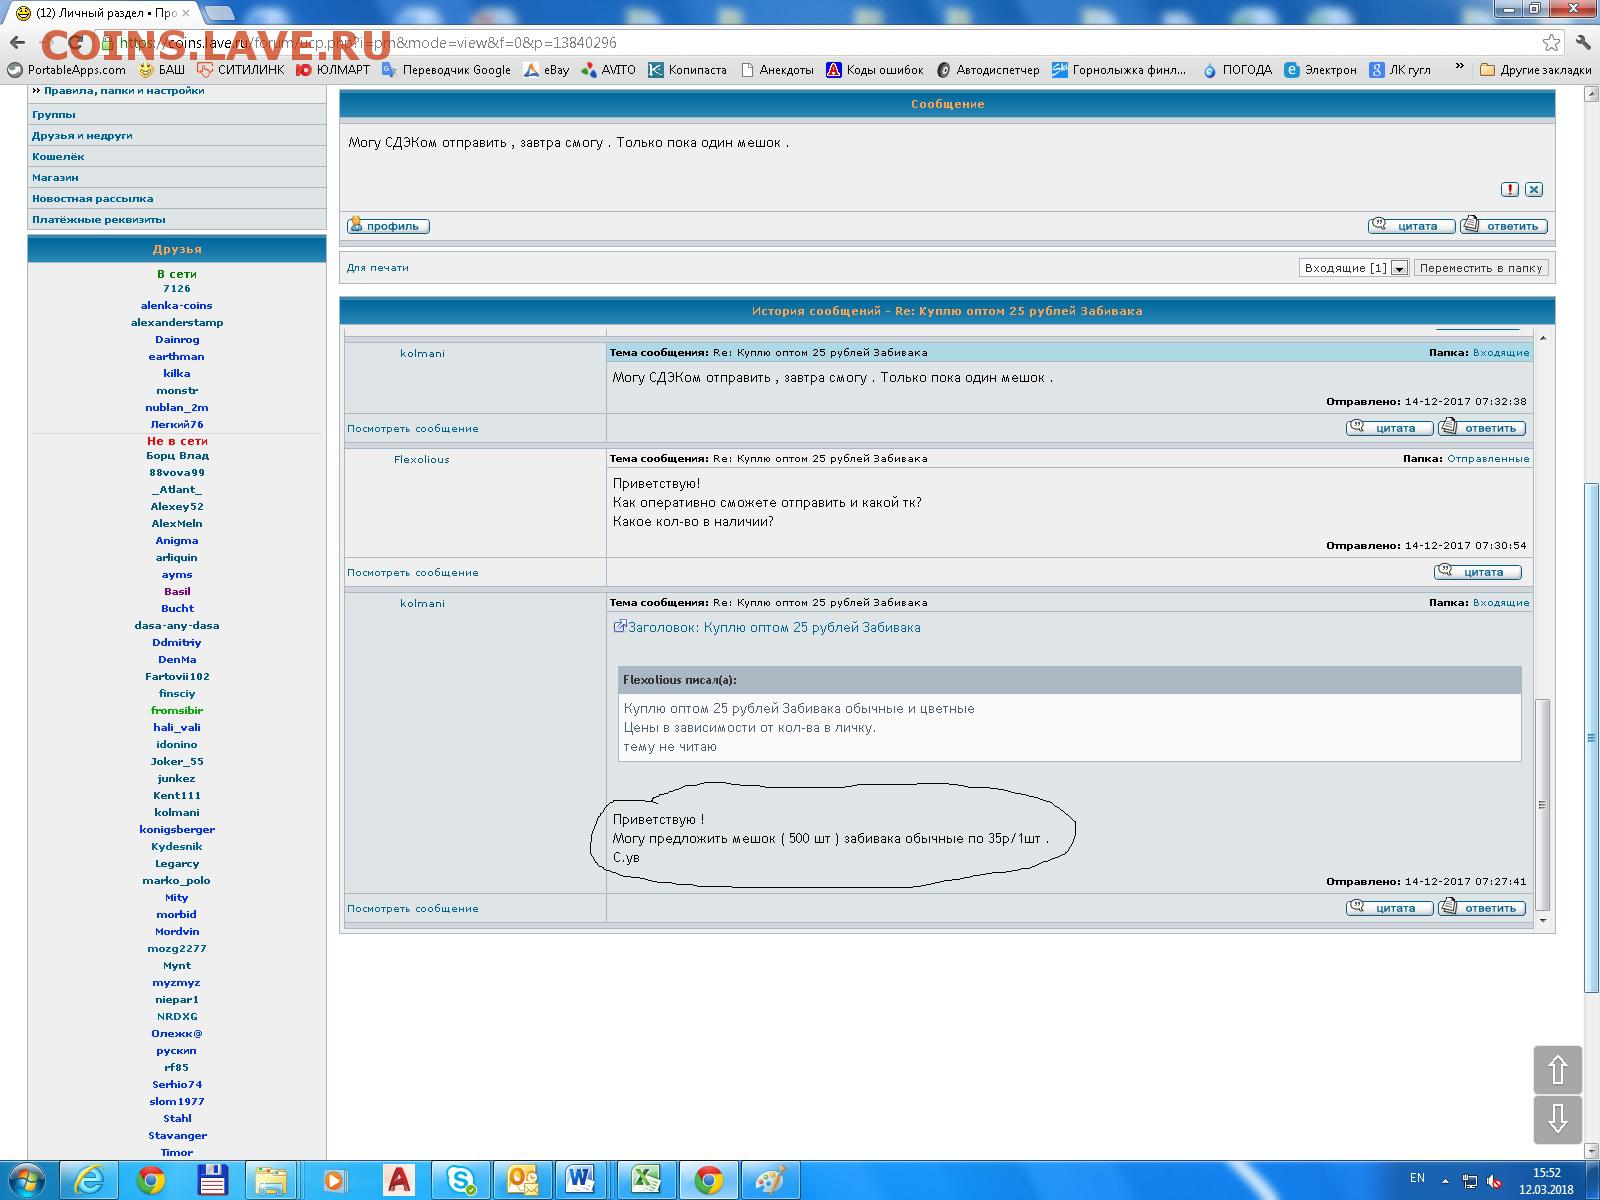The width and height of the screenshot is (1600, 1200).
Task: Open the Другие закладки bookmarks folder
Action: (1535, 70)
